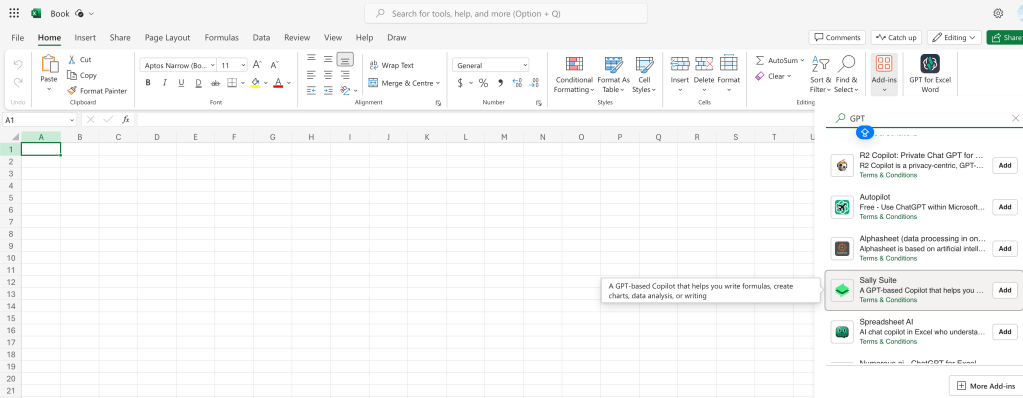Image resolution: width=1023 pixels, height=398 pixels.
Task: Open the Comments pane
Action: pyautogui.click(x=837, y=37)
